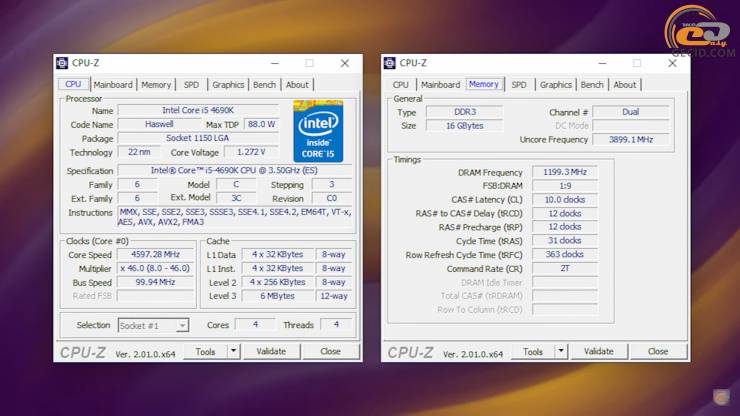Click the DRAM Frequency value 1199.3 MHz
740x416 pixels.
(565, 172)
